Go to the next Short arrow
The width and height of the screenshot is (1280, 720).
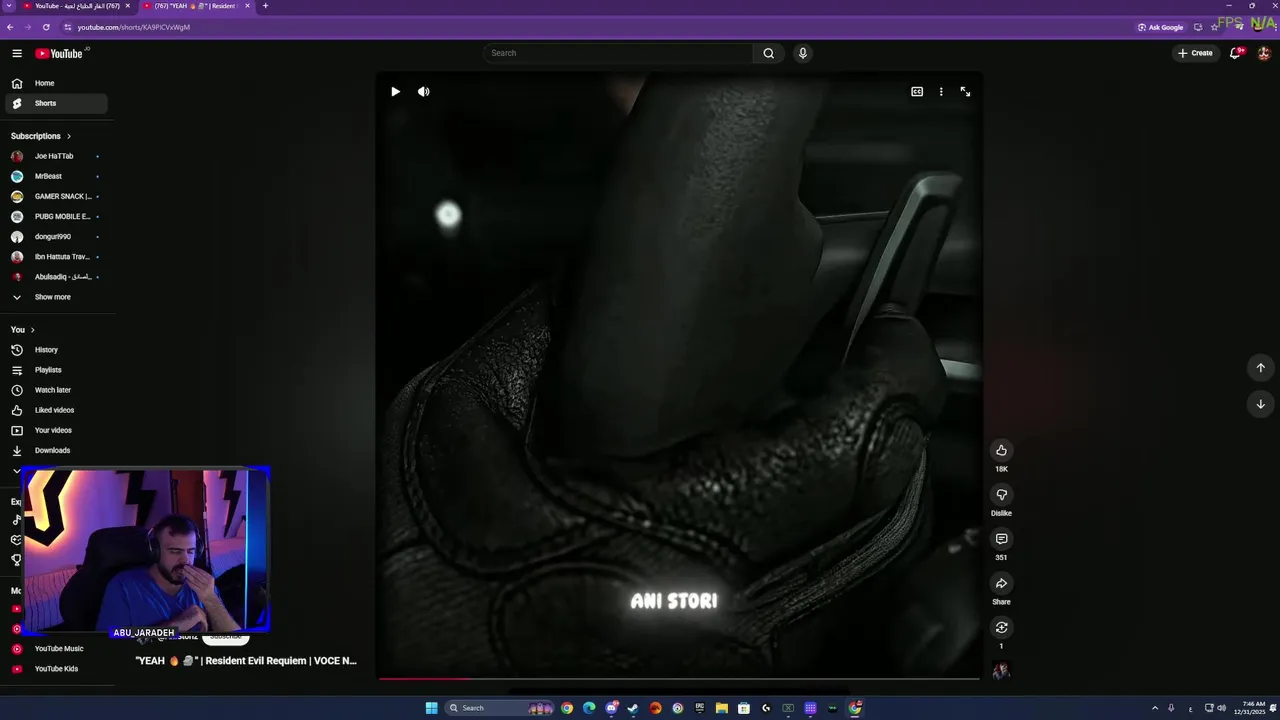1260,404
